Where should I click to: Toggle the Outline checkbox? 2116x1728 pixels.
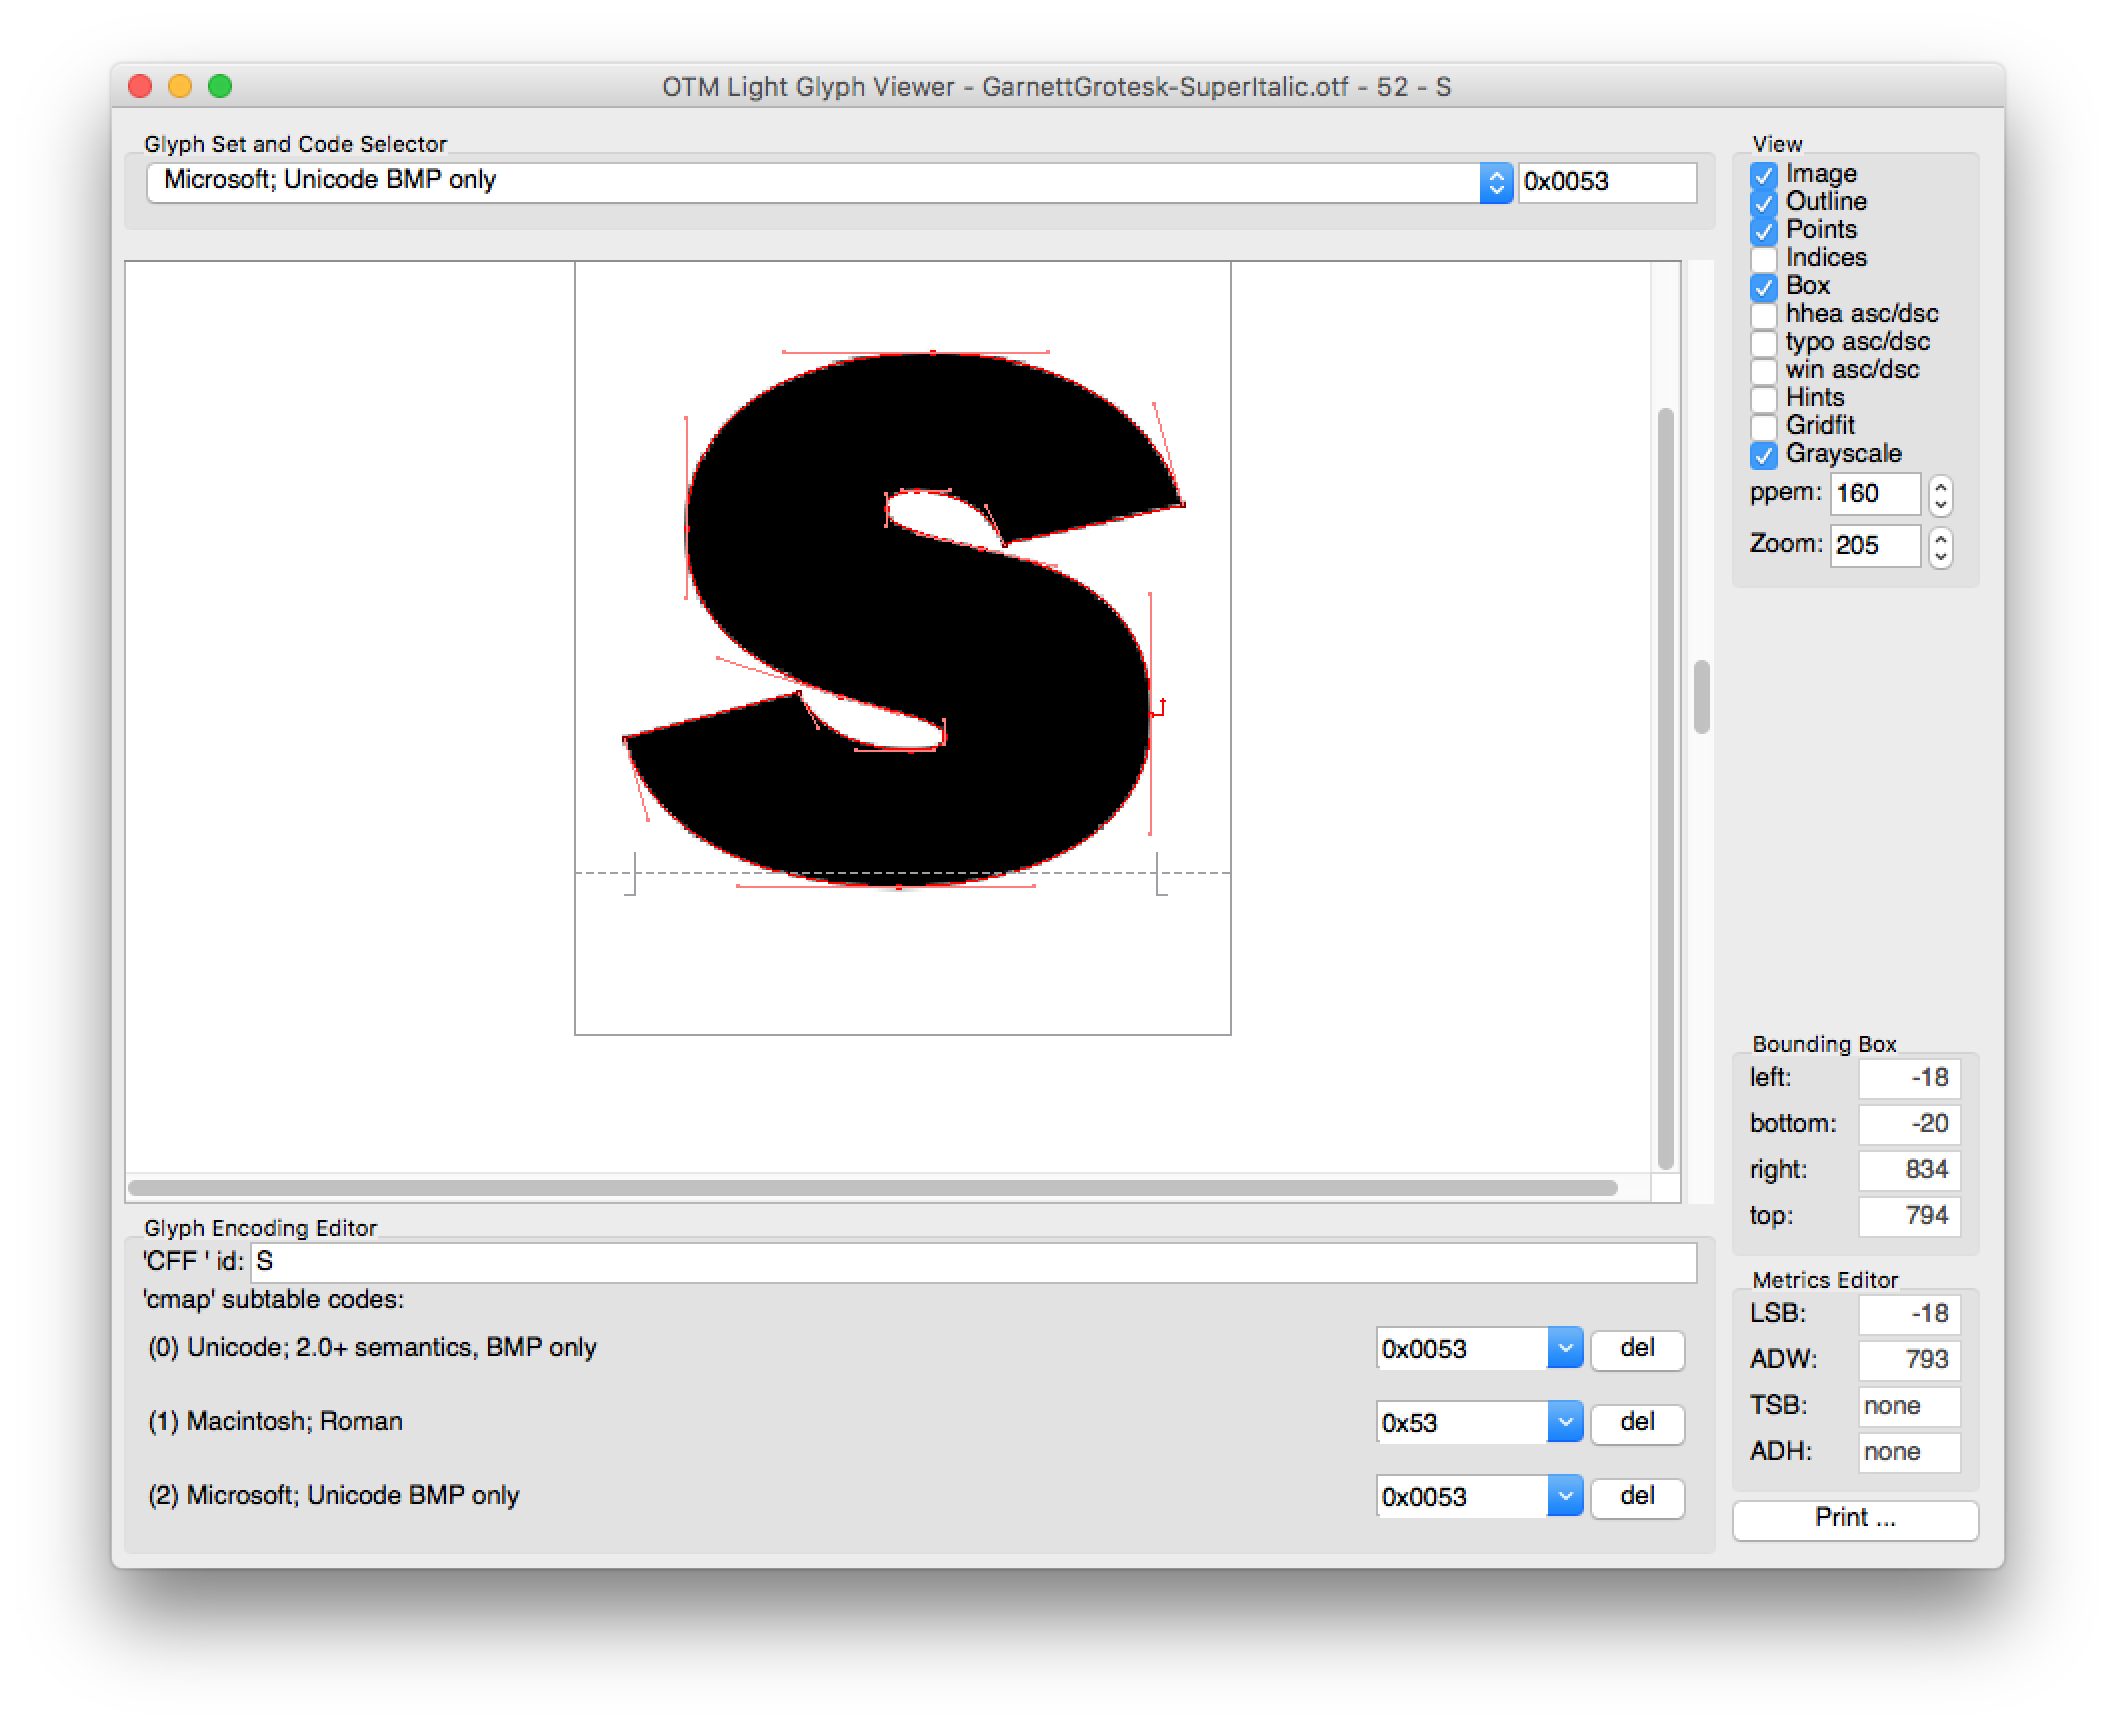point(1763,203)
